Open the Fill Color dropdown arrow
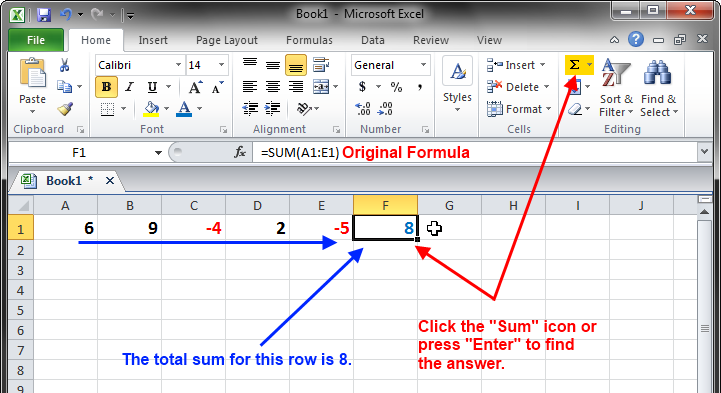The width and height of the screenshot is (721, 393). (x=166, y=109)
